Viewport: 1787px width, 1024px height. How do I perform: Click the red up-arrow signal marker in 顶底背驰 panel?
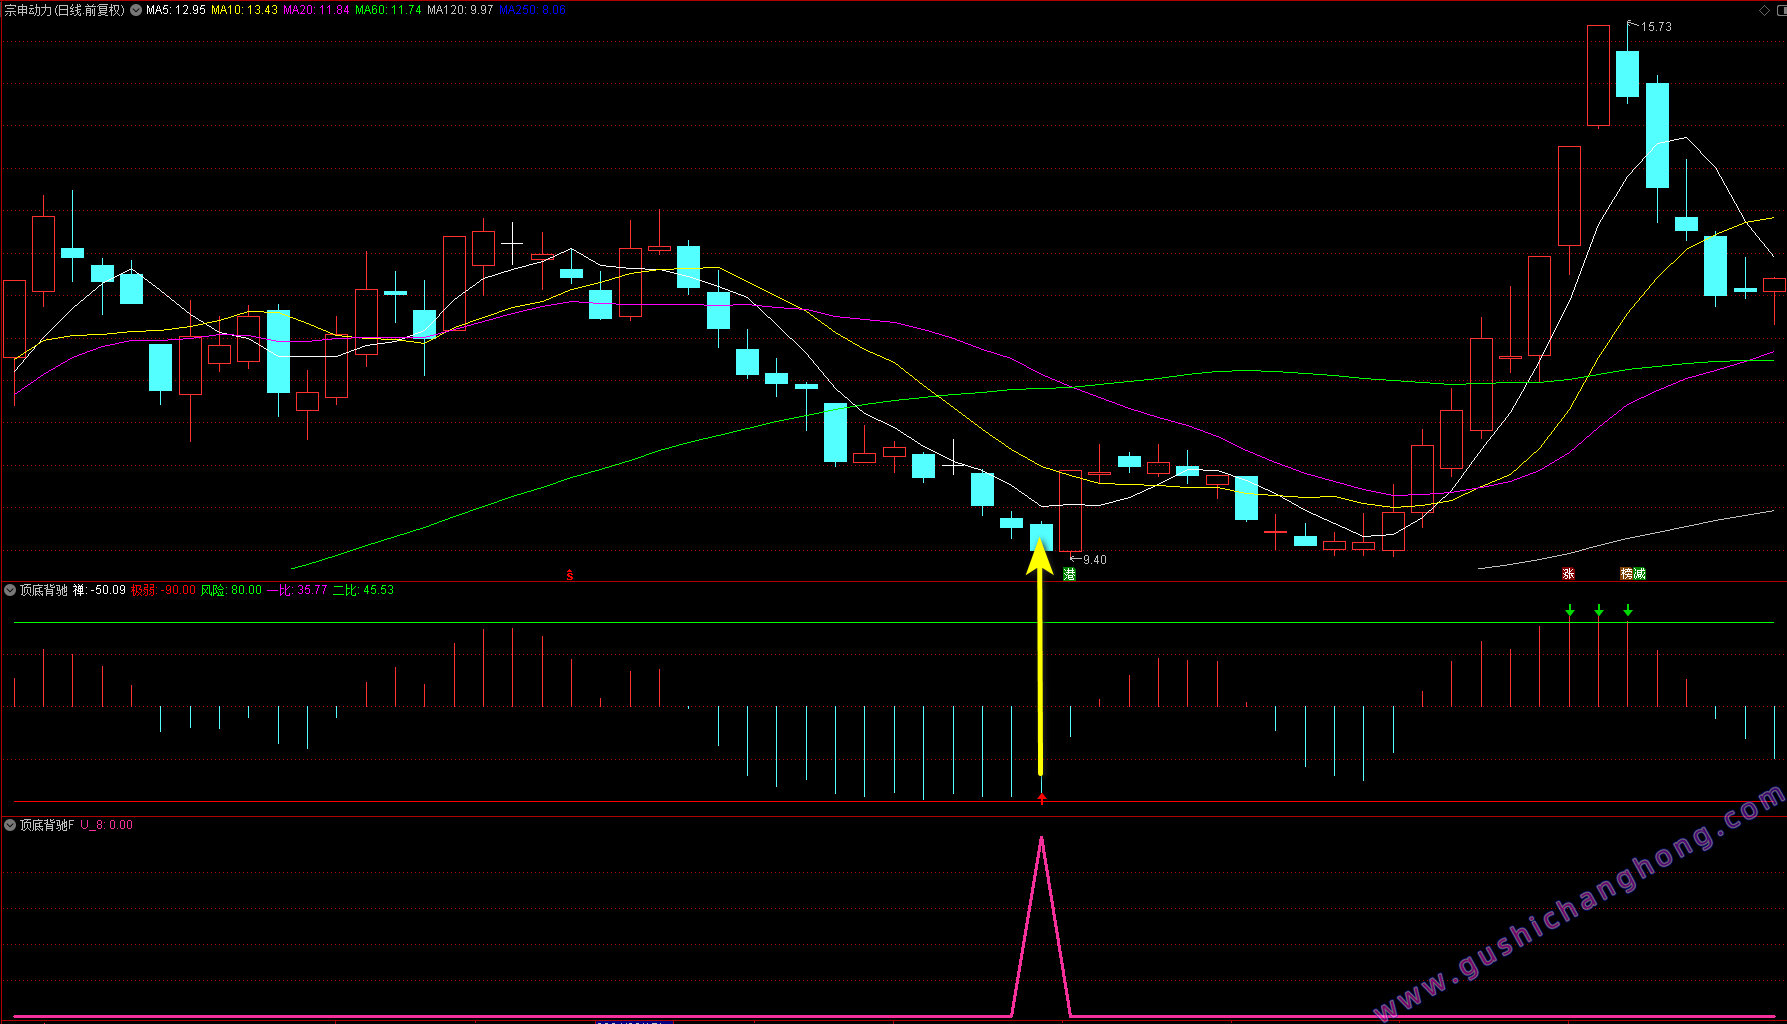[1041, 798]
